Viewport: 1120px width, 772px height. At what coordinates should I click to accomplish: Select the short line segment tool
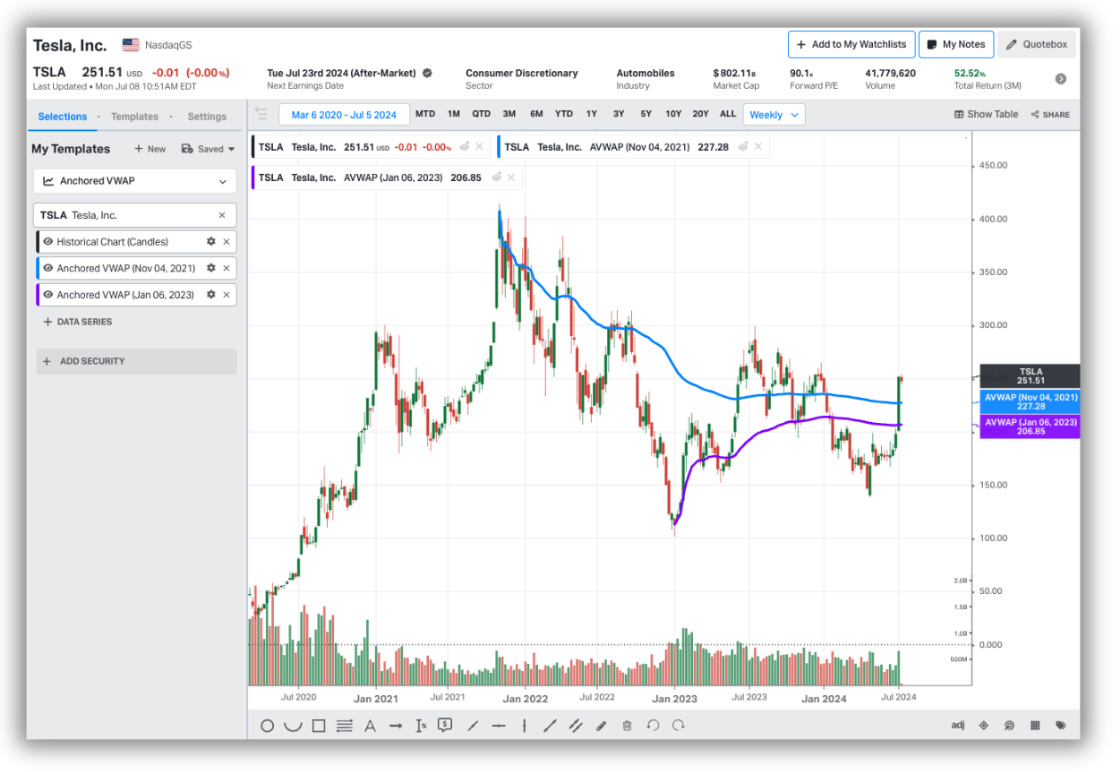coord(473,726)
